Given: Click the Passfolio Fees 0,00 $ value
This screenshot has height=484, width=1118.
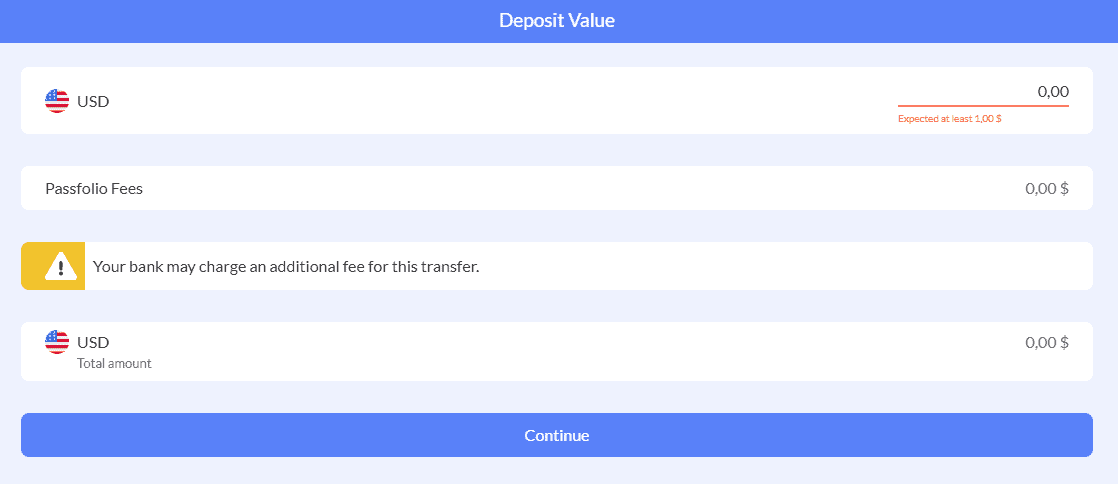Looking at the screenshot, I should point(1047,189).
